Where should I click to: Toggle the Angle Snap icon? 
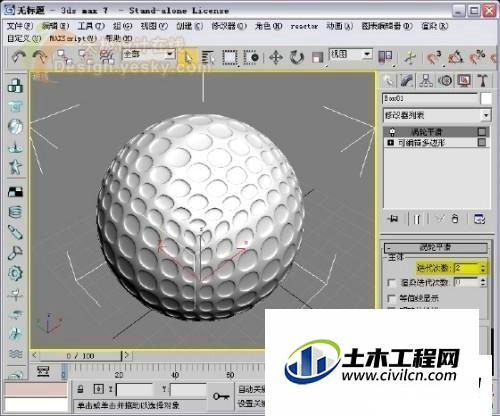pos(456,57)
